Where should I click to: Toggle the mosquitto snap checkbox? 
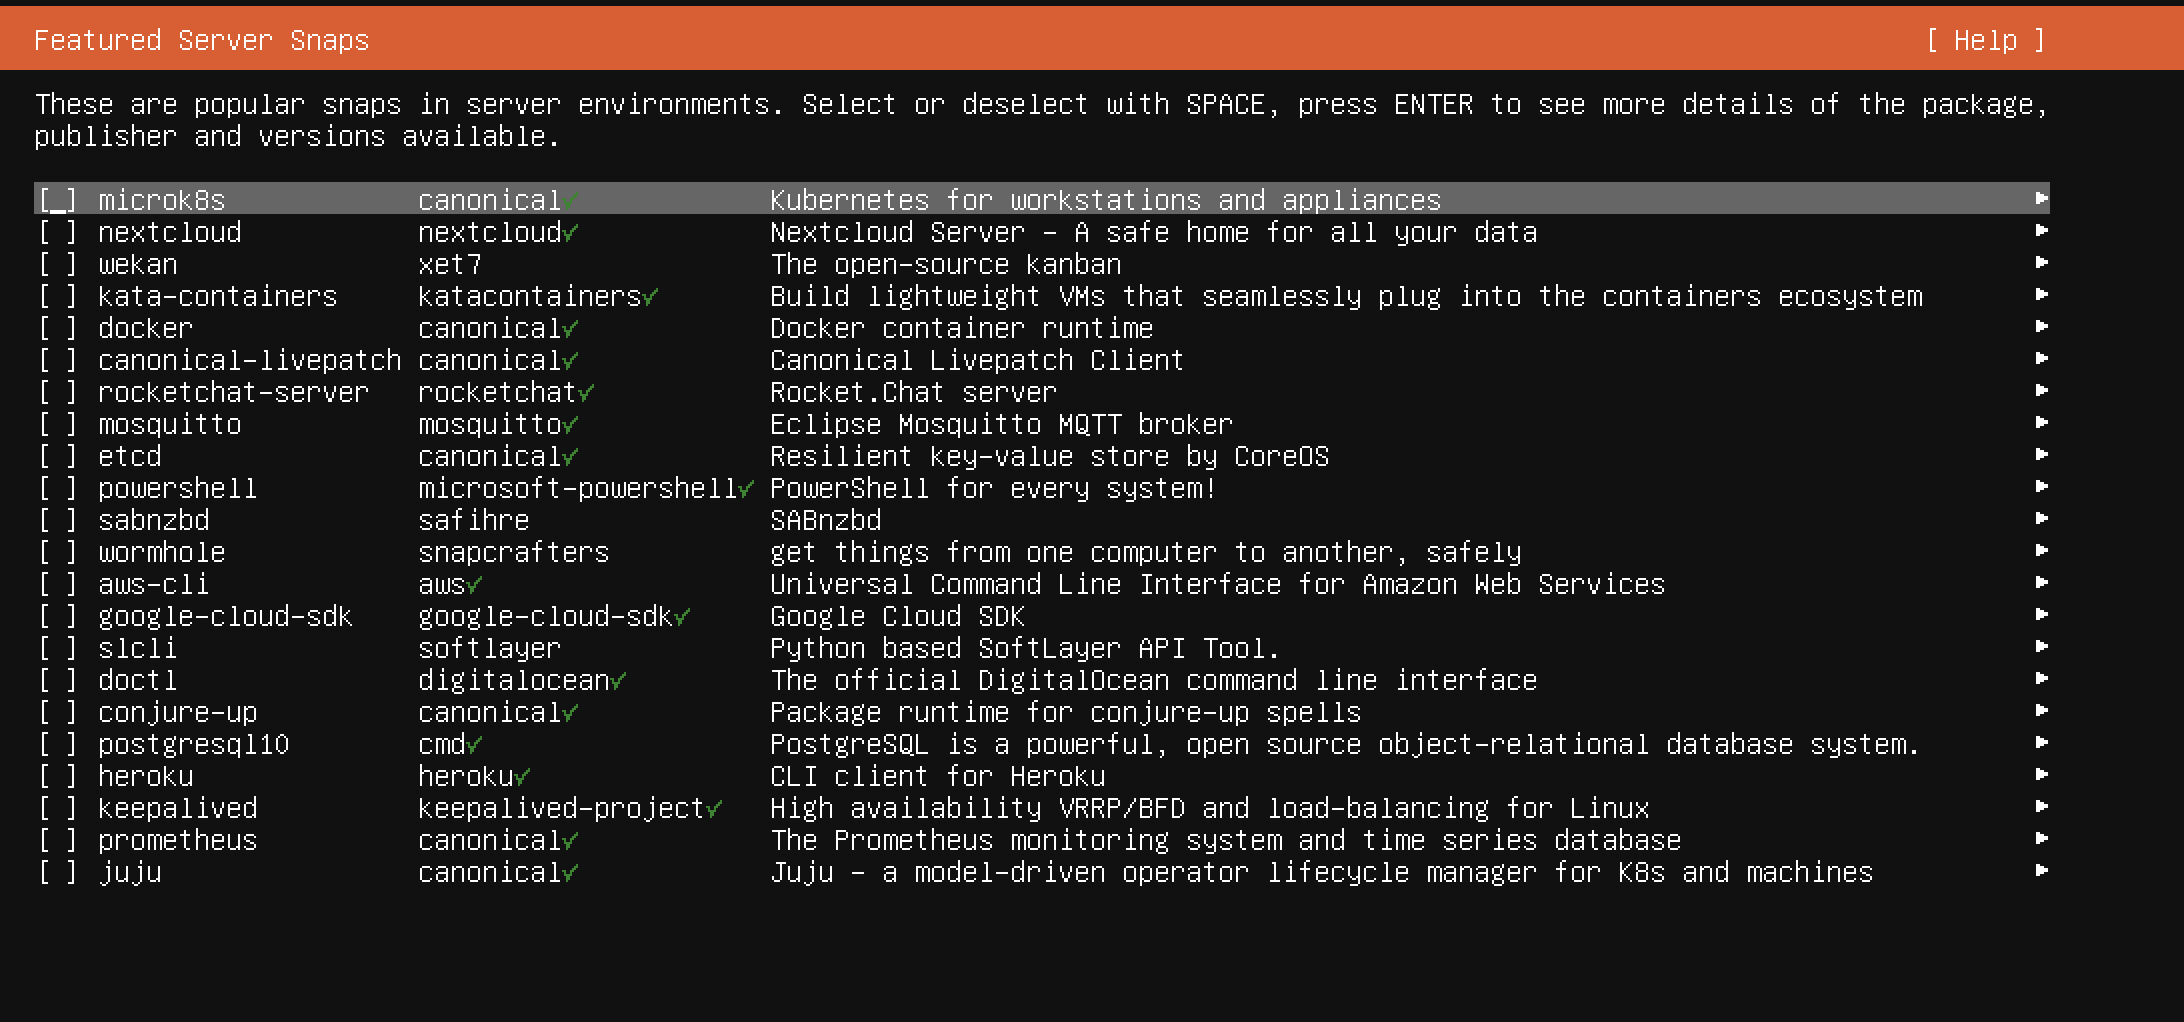tap(58, 424)
